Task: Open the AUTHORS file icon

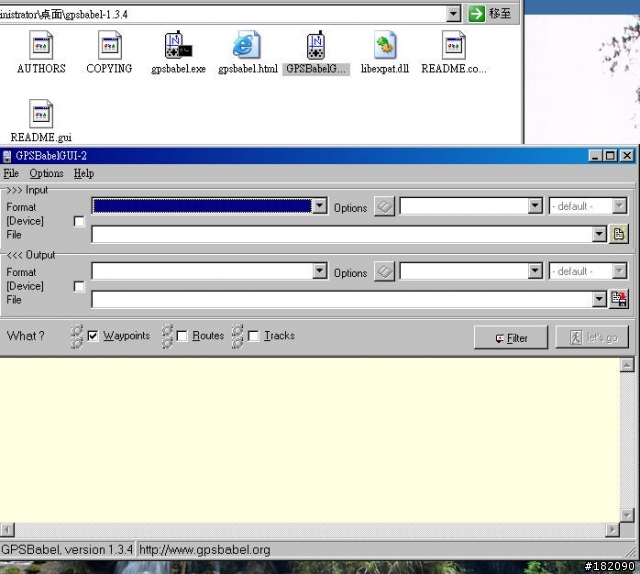Action: tap(41, 46)
